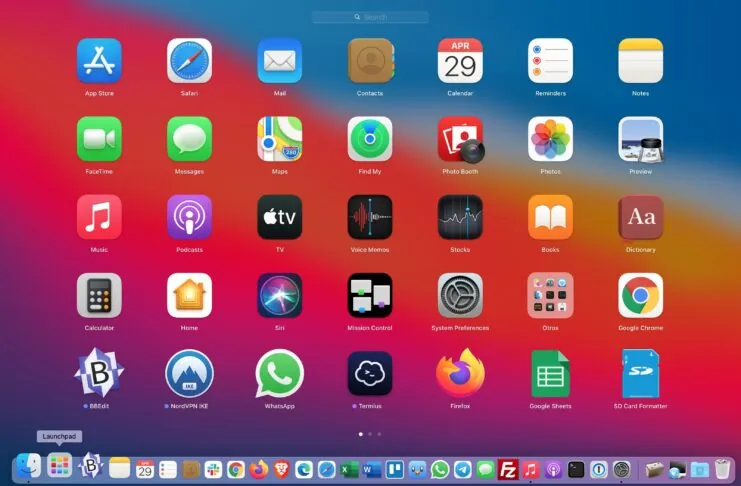Launch Reminders from the Launchpad grid
The height and width of the screenshot is (486, 741).
551,61
